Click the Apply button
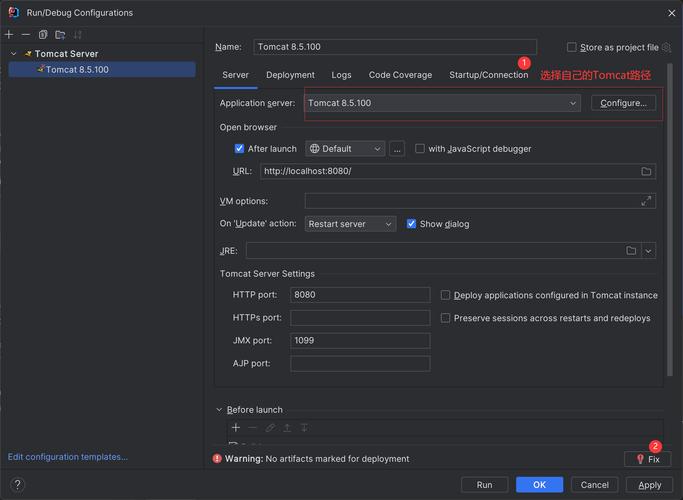The height and width of the screenshot is (500, 683). pos(649,485)
